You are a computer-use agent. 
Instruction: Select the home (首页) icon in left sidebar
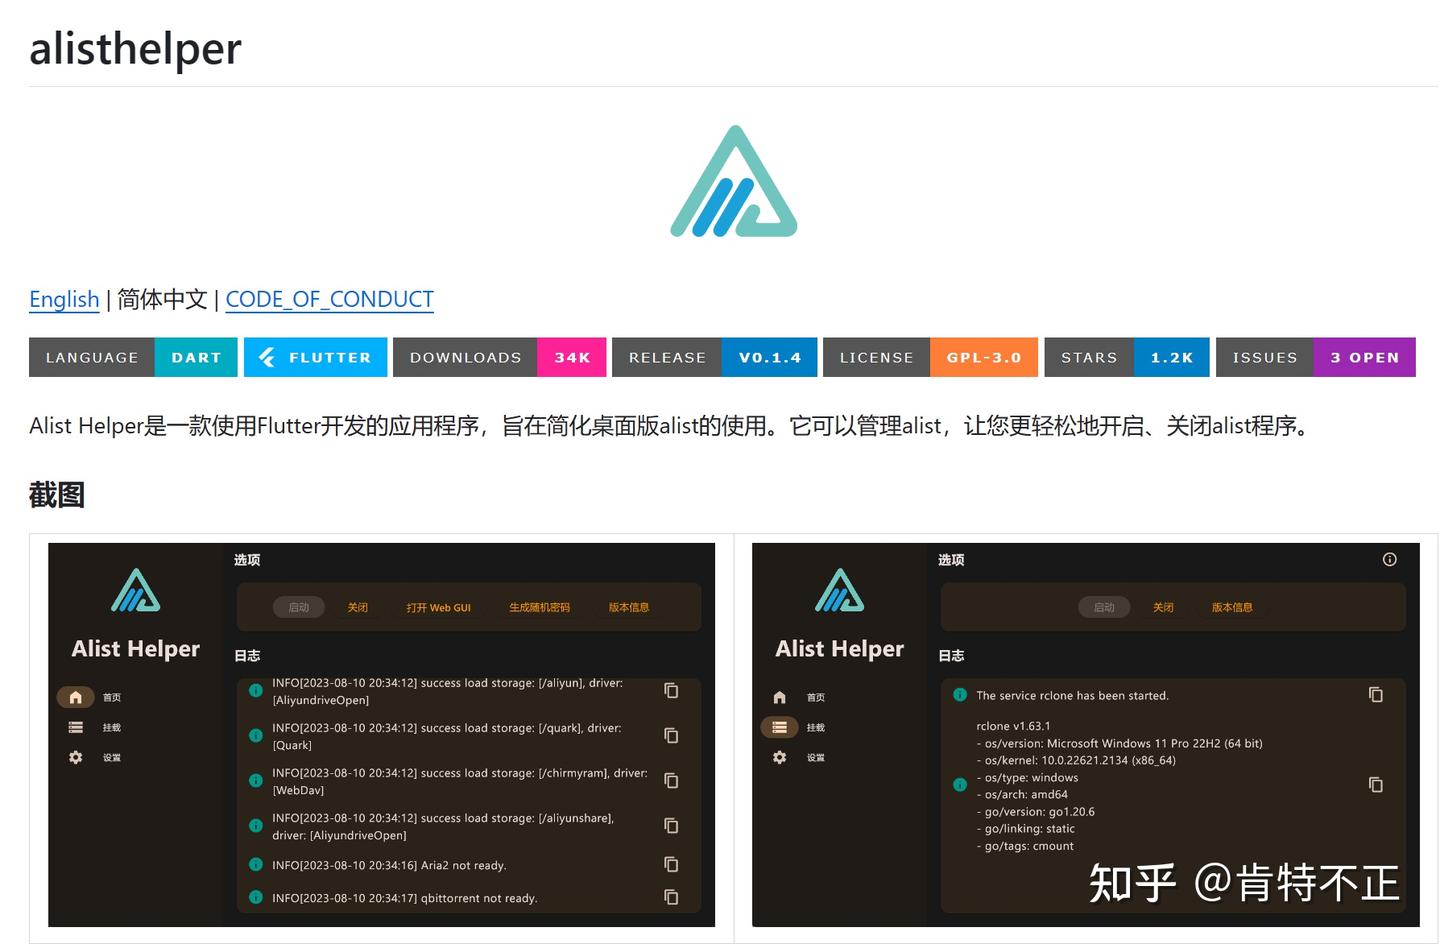(75, 697)
